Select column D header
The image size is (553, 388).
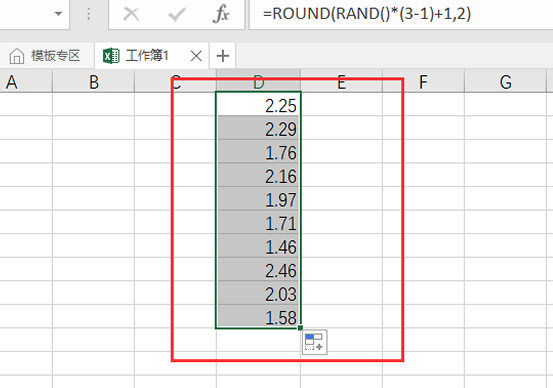click(259, 81)
